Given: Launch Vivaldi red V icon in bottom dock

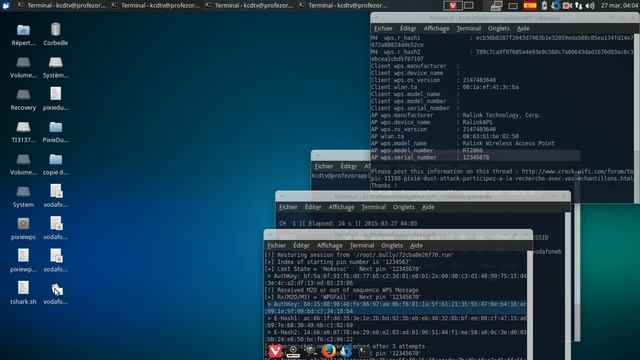Looking at the screenshot, I should (275, 351).
